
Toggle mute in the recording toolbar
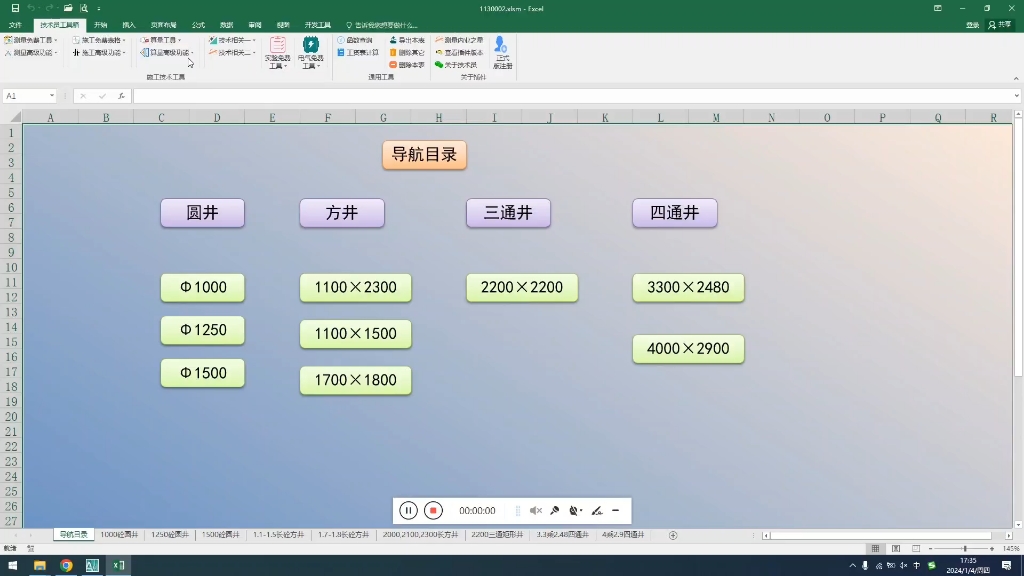tap(536, 510)
